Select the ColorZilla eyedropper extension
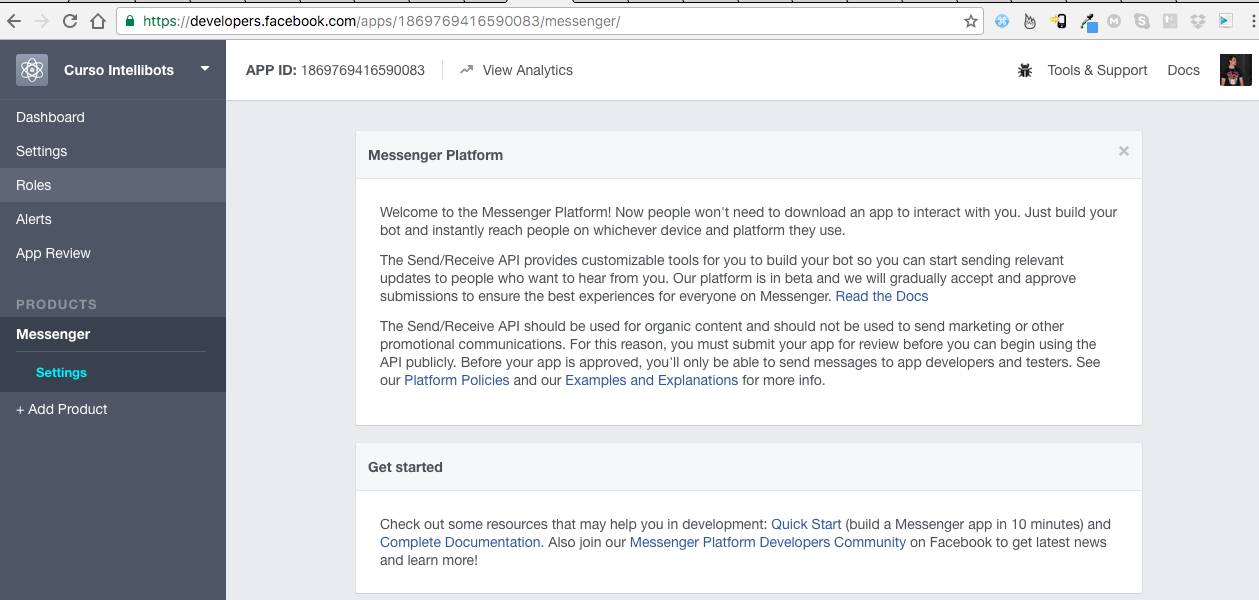The image size is (1259, 600). pyautogui.click(x=1090, y=20)
